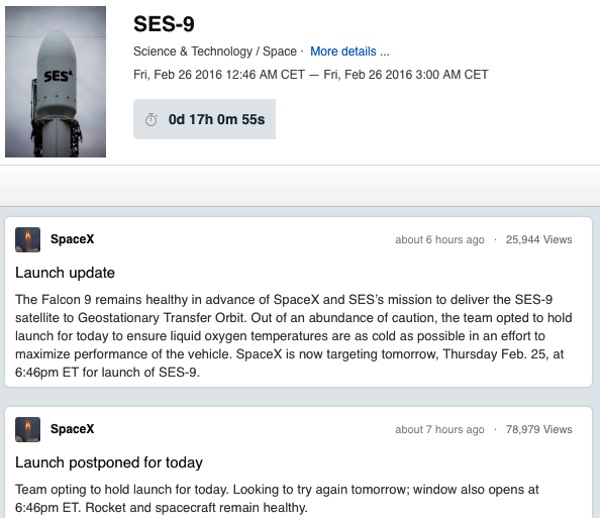The width and height of the screenshot is (600, 518).
Task: Click the Launch postponed for today heading
Action: (109, 463)
